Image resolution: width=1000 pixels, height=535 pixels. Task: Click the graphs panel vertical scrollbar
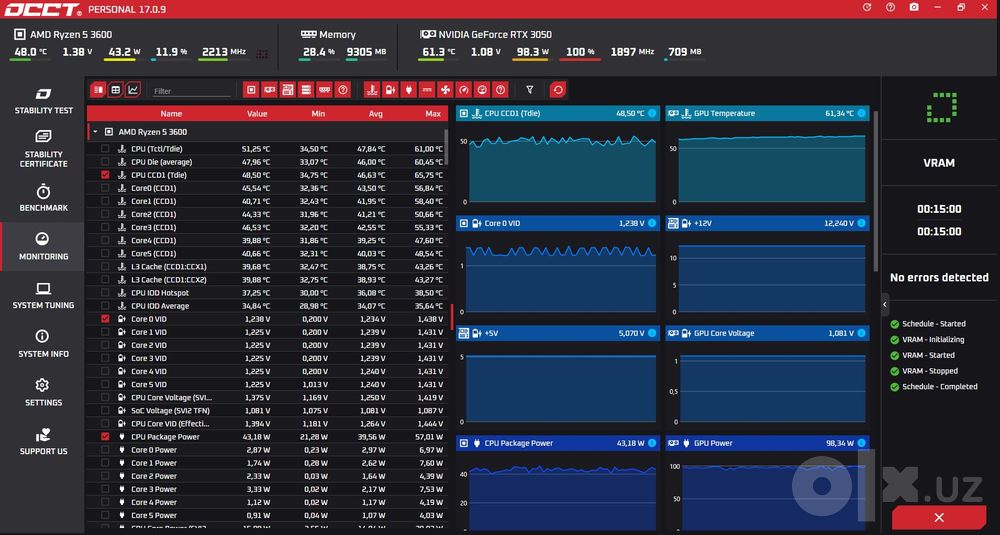[x=876, y=191]
